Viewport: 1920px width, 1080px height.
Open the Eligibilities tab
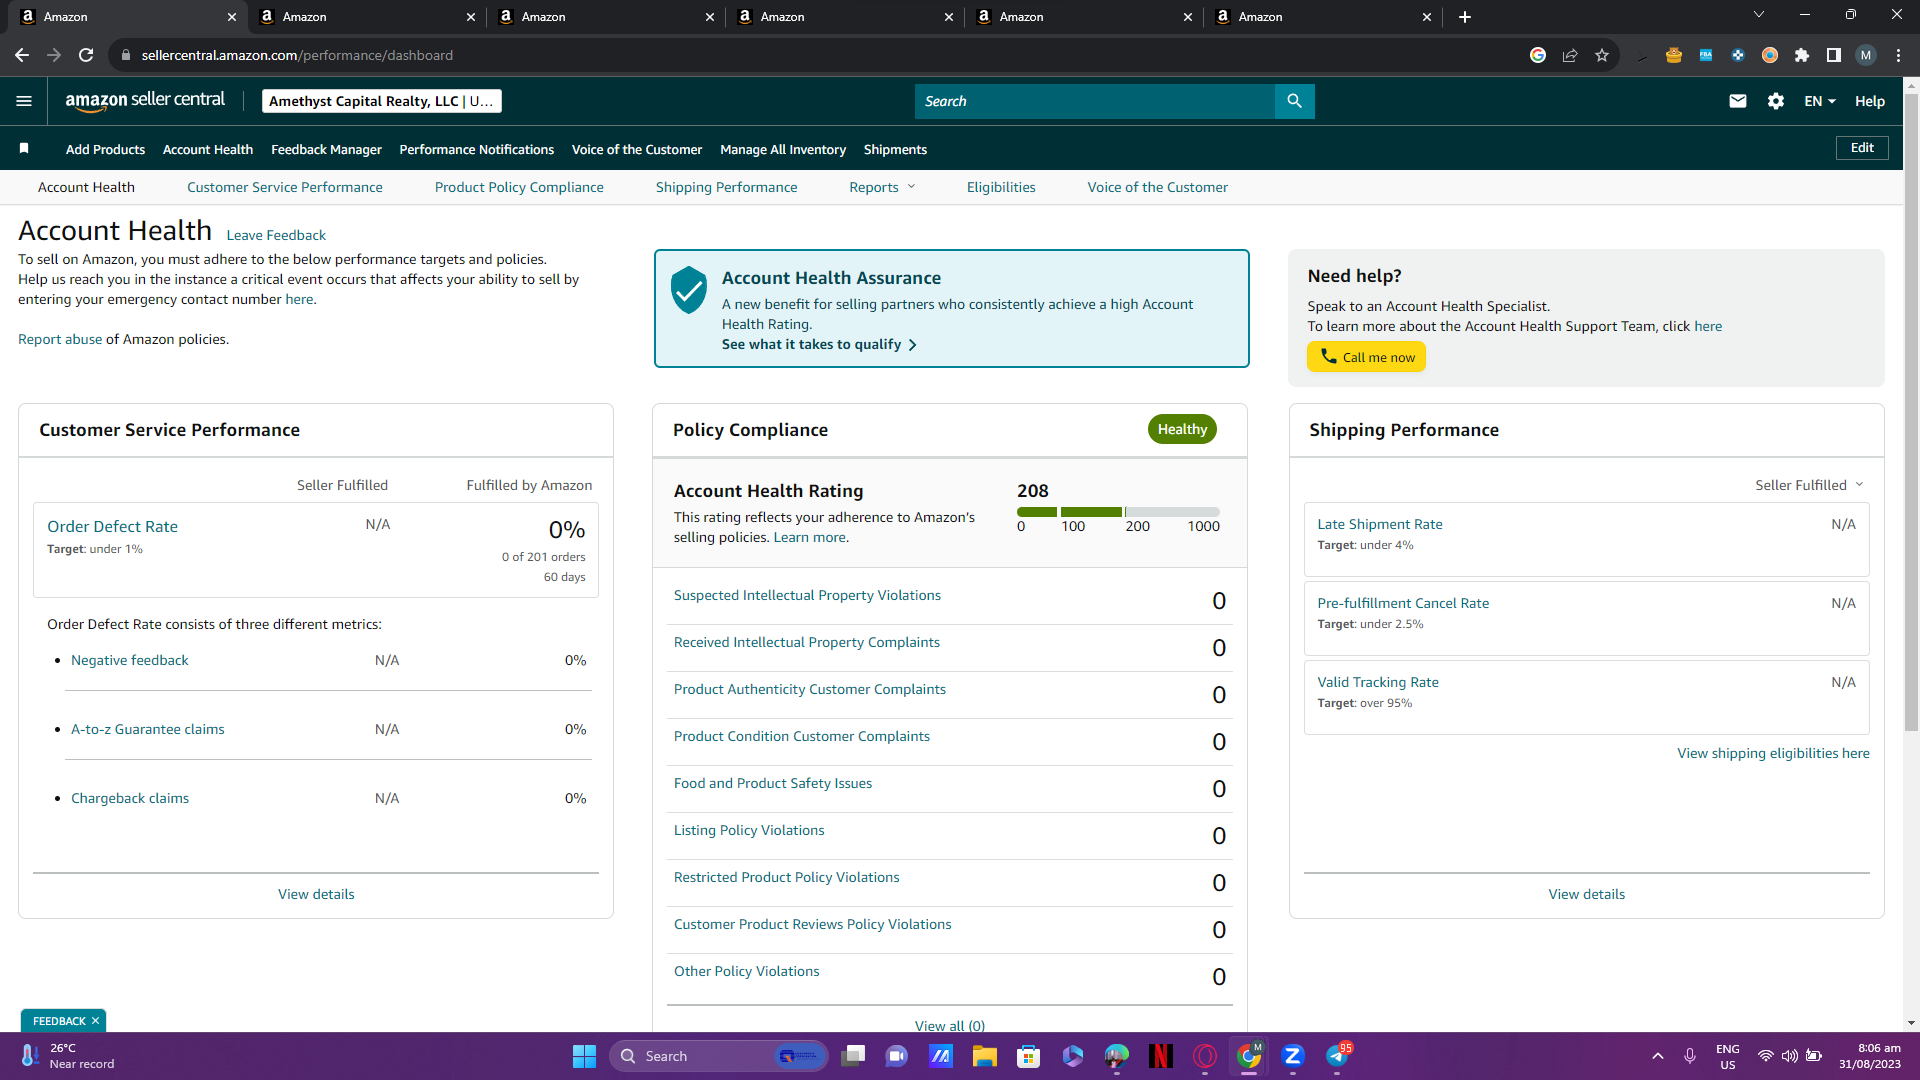(1001, 187)
